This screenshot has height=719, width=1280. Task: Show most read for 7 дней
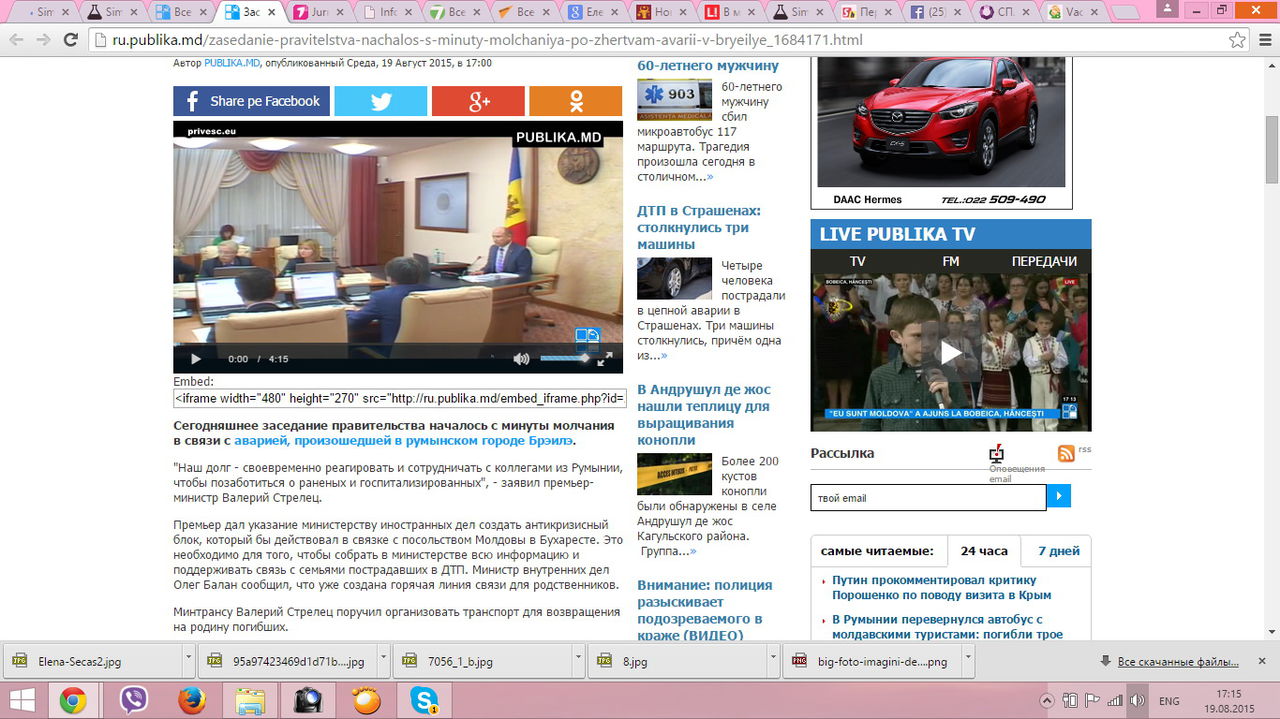[1058, 551]
